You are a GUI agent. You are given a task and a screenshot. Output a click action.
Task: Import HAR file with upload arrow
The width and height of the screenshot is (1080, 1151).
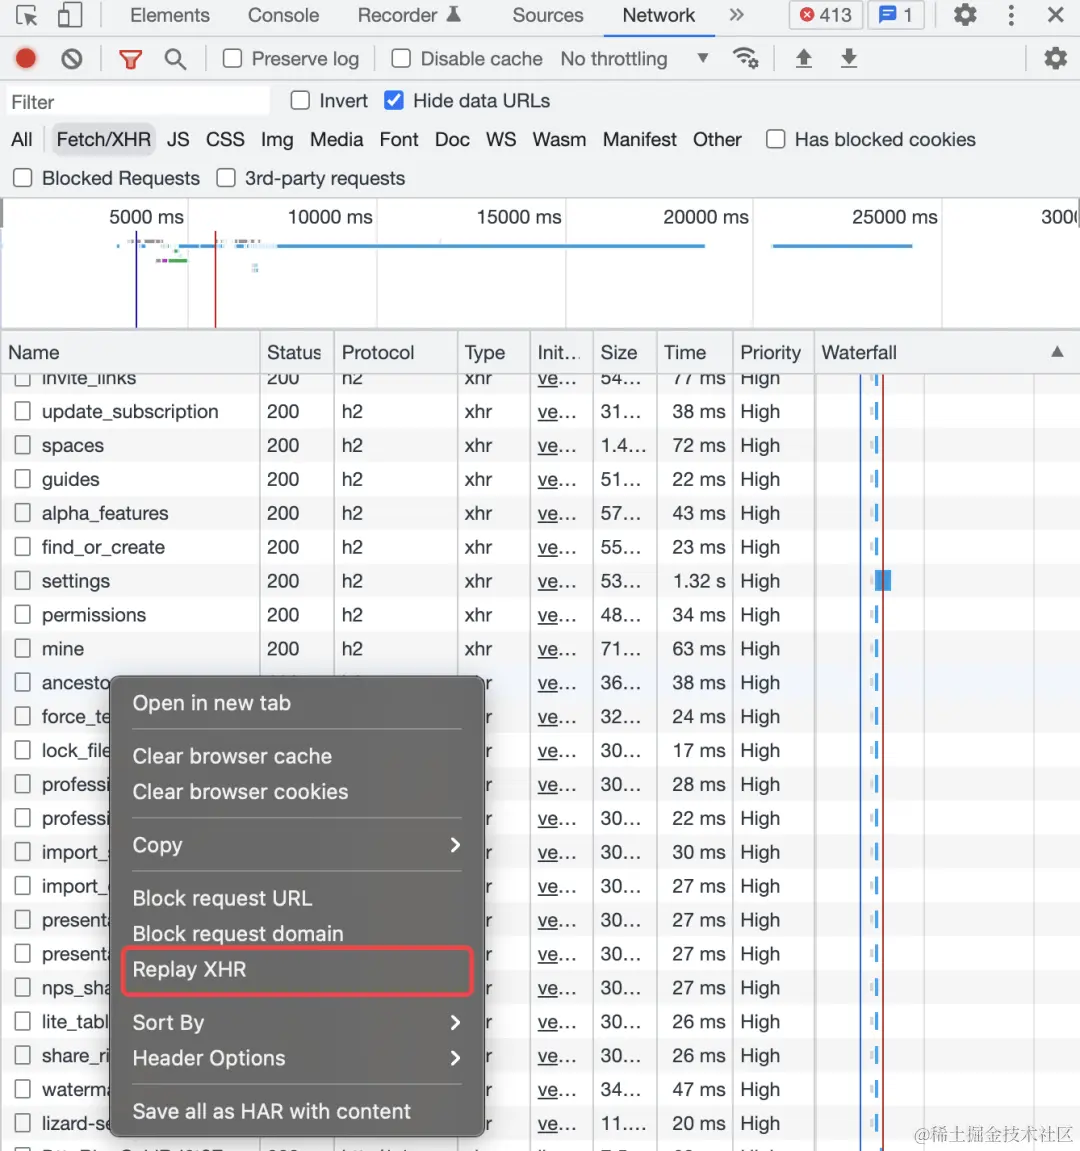[x=804, y=58]
